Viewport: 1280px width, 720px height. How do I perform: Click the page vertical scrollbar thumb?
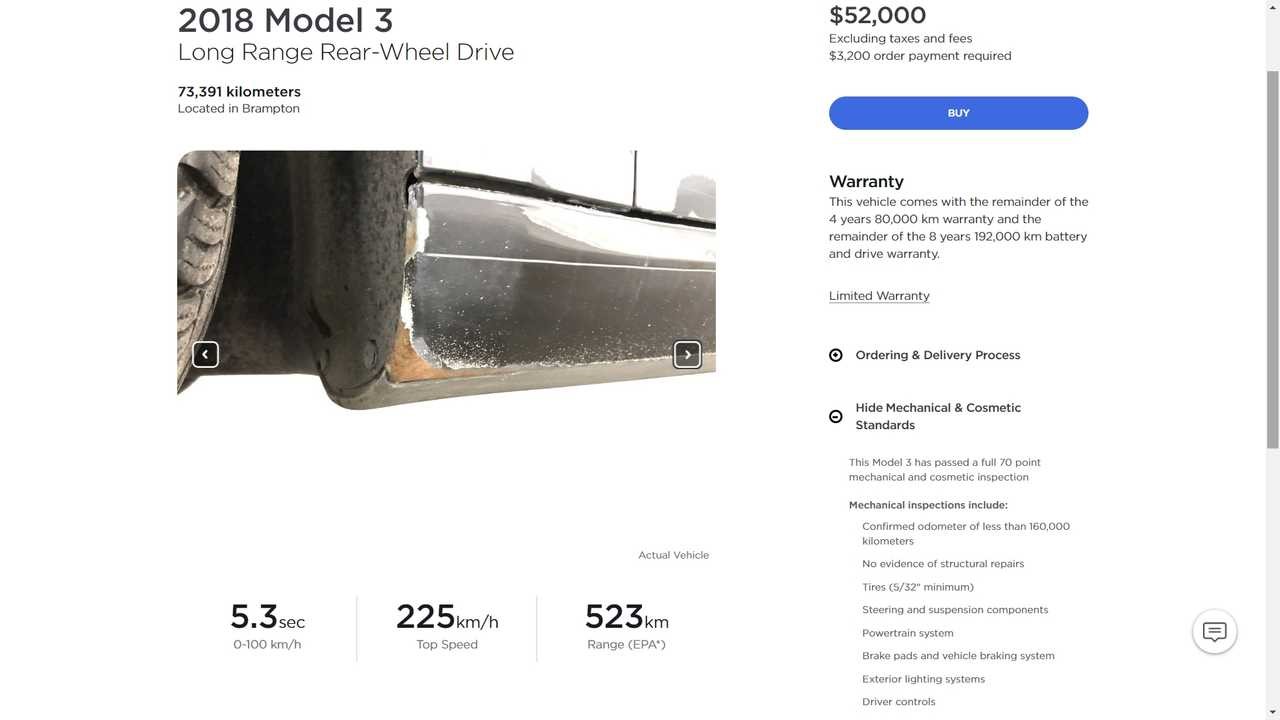pos(1272,260)
